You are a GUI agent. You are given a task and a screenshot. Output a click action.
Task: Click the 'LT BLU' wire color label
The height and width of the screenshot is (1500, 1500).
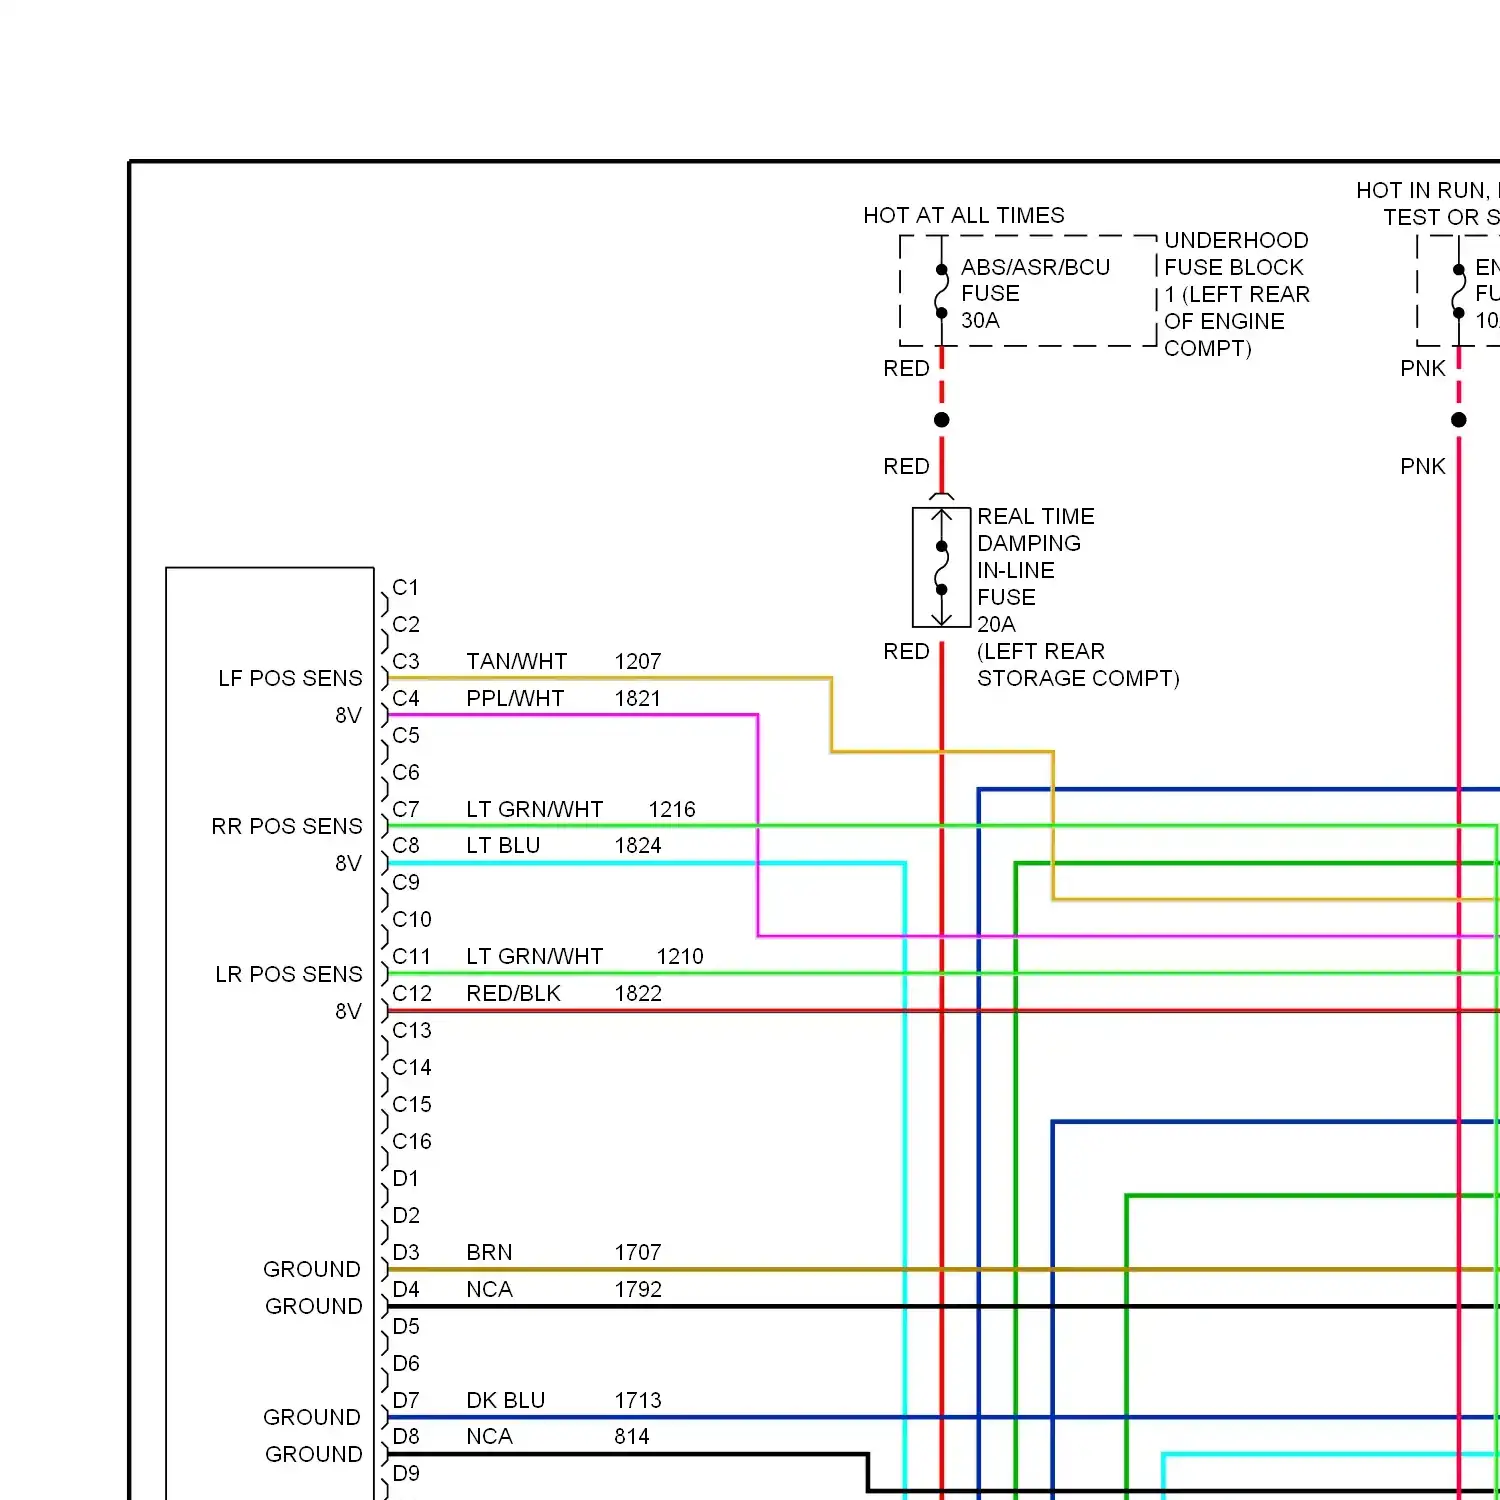coord(503,846)
